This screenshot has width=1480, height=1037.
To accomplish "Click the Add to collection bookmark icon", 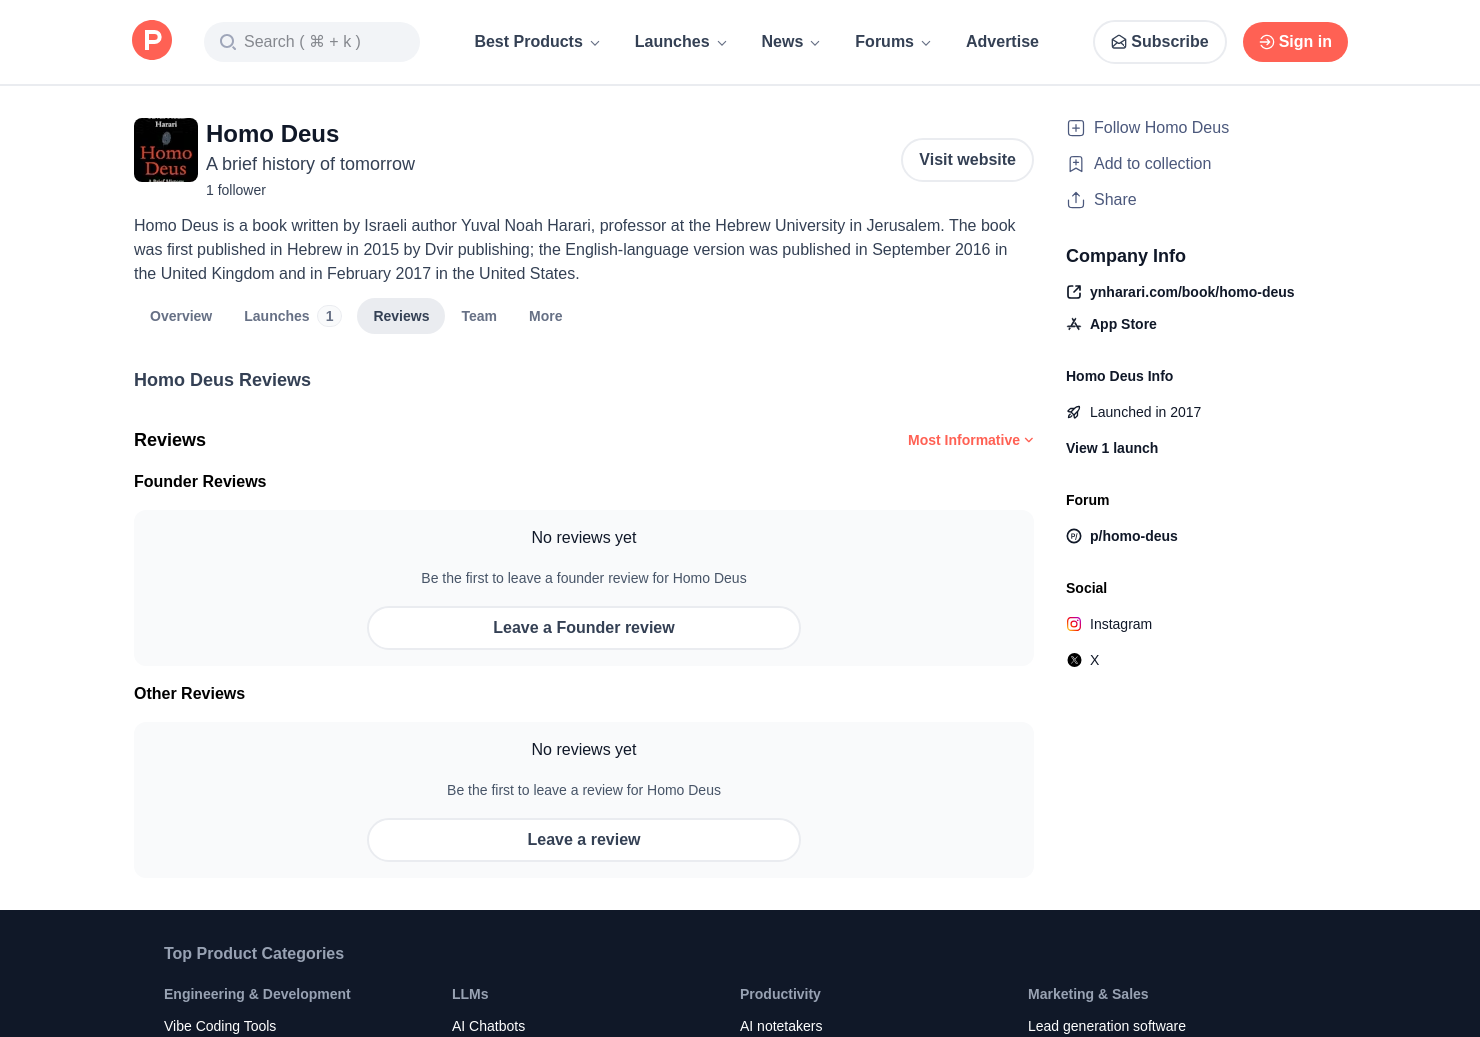I will 1076,164.
